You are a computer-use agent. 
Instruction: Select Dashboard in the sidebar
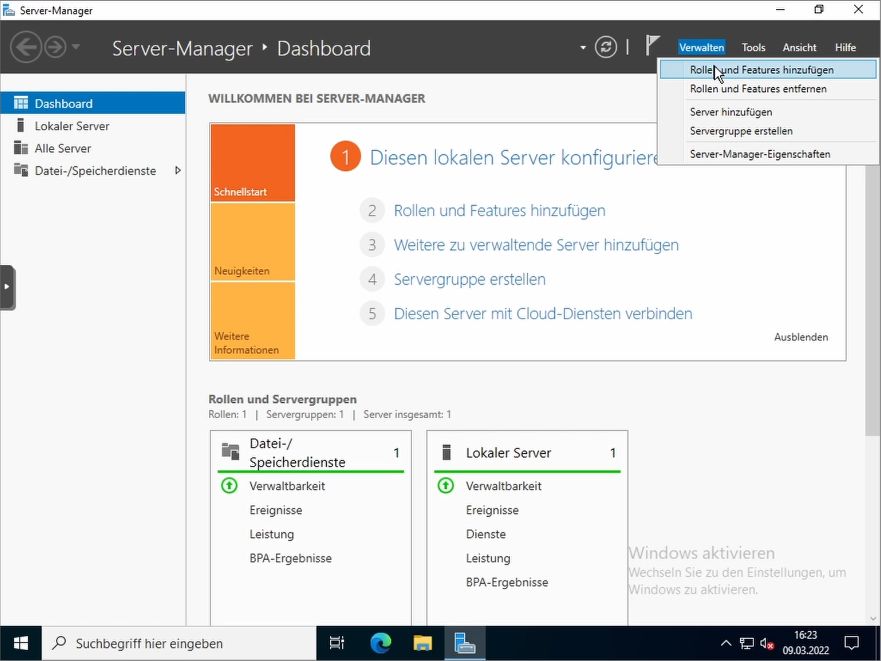coord(93,103)
